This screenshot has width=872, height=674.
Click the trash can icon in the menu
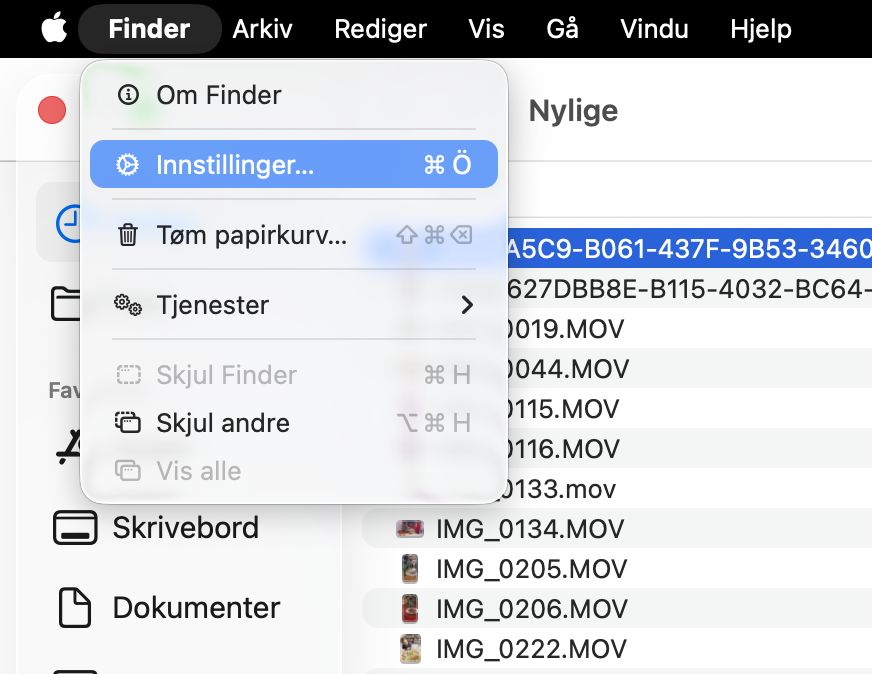pos(128,235)
